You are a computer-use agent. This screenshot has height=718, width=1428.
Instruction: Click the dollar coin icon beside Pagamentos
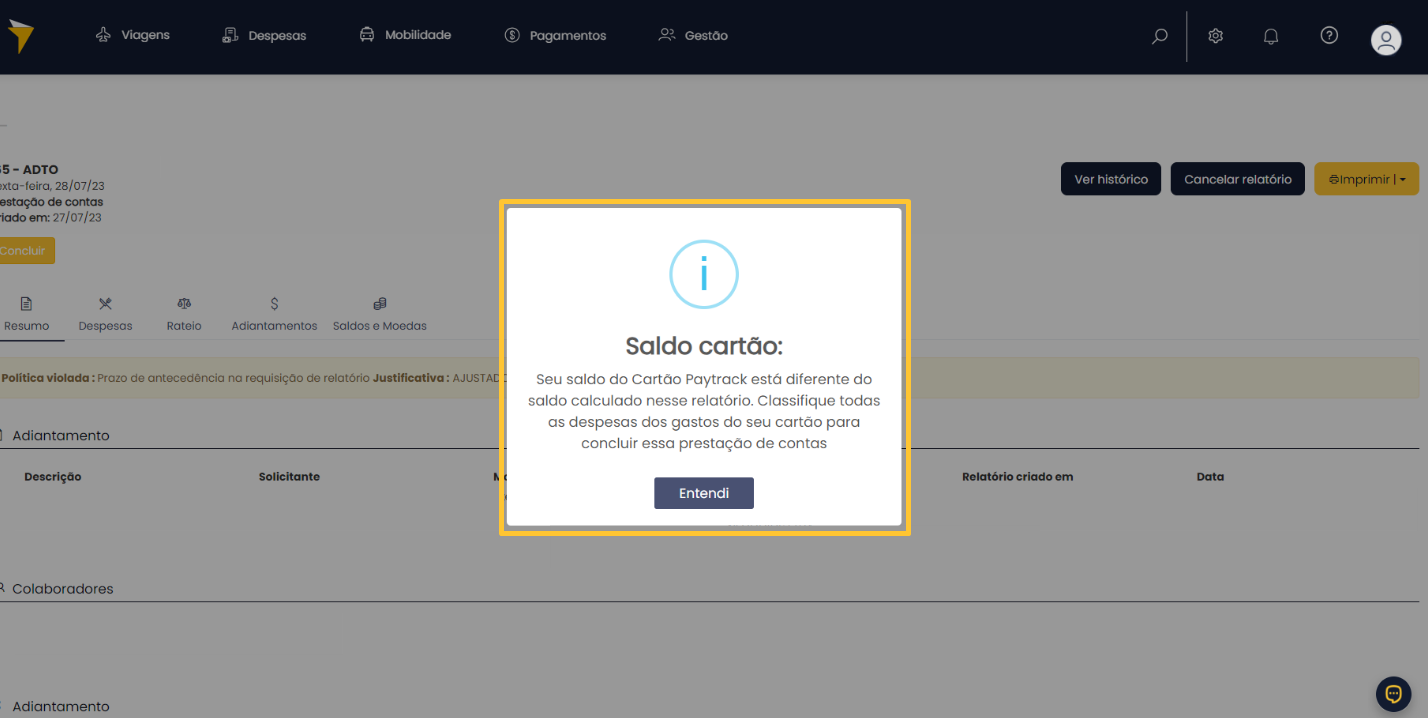(512, 36)
